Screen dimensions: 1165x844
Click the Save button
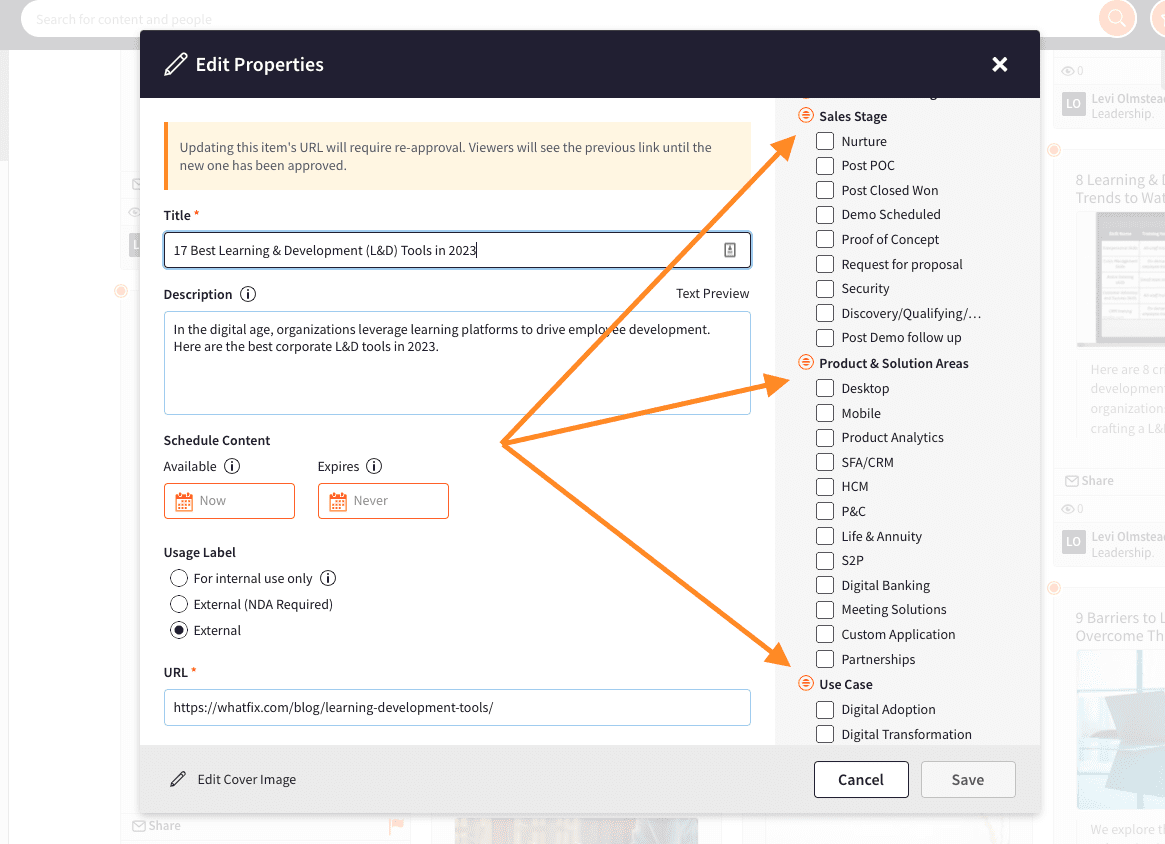click(x=967, y=779)
